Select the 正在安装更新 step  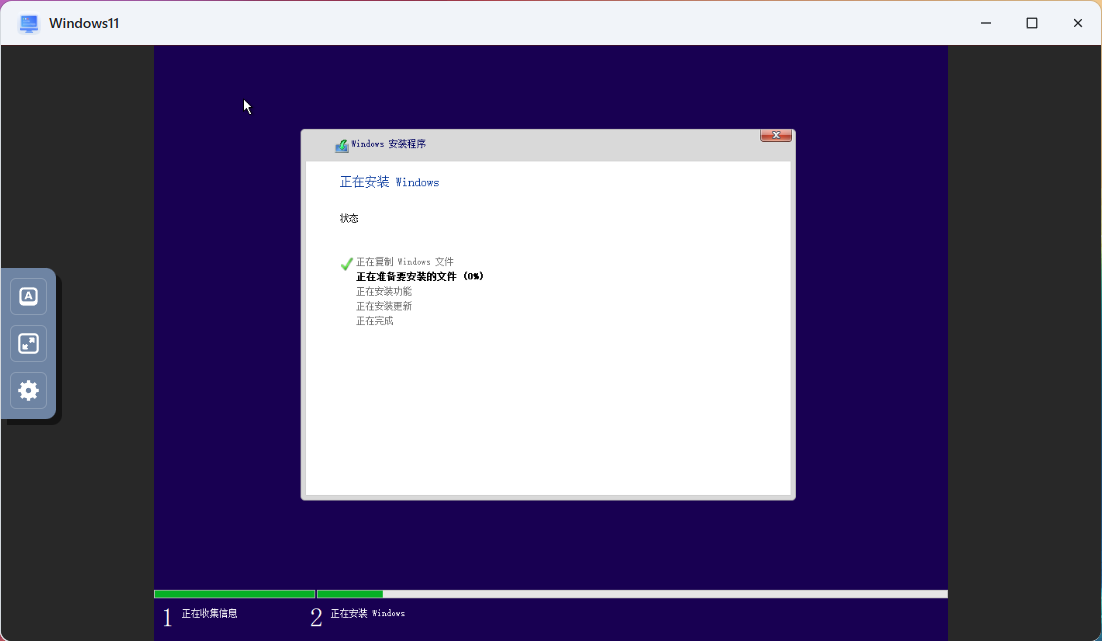point(384,306)
